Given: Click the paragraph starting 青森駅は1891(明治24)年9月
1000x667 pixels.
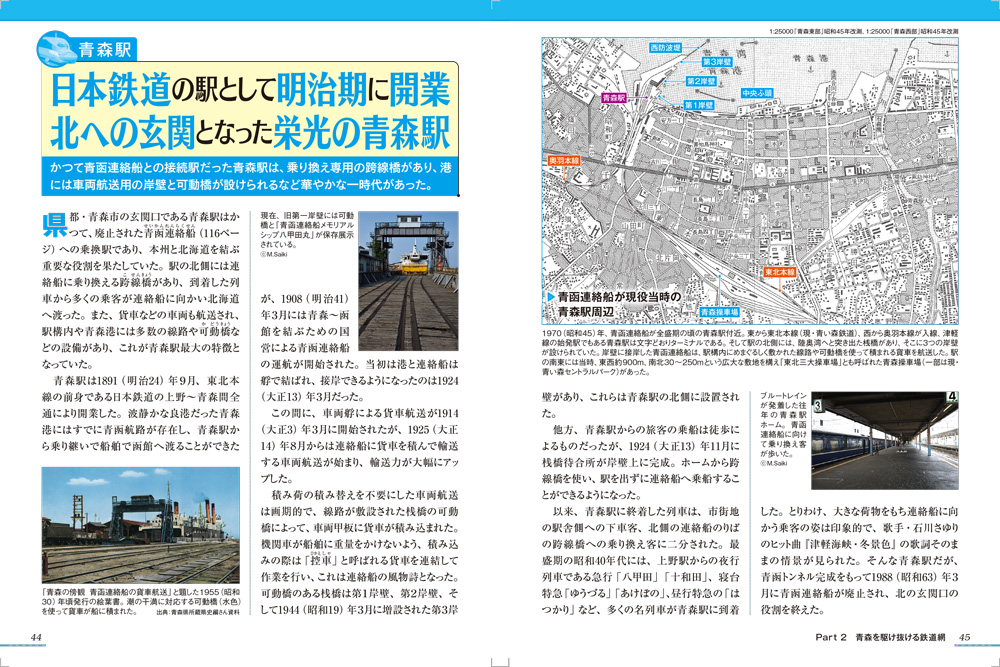Looking at the screenshot, I should point(141,413).
